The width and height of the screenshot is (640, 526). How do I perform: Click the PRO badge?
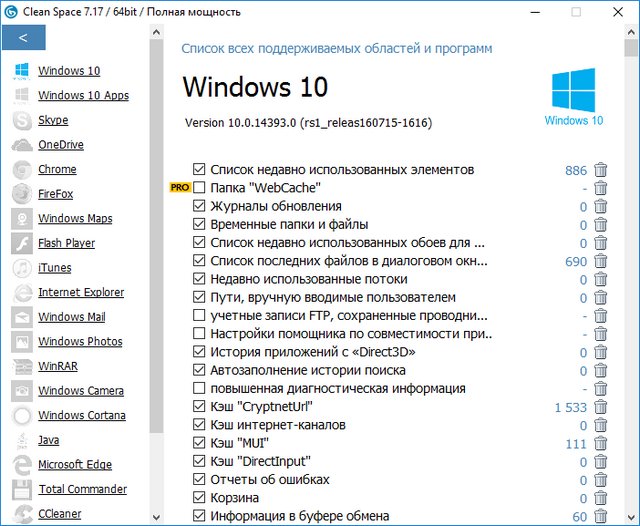(180, 187)
